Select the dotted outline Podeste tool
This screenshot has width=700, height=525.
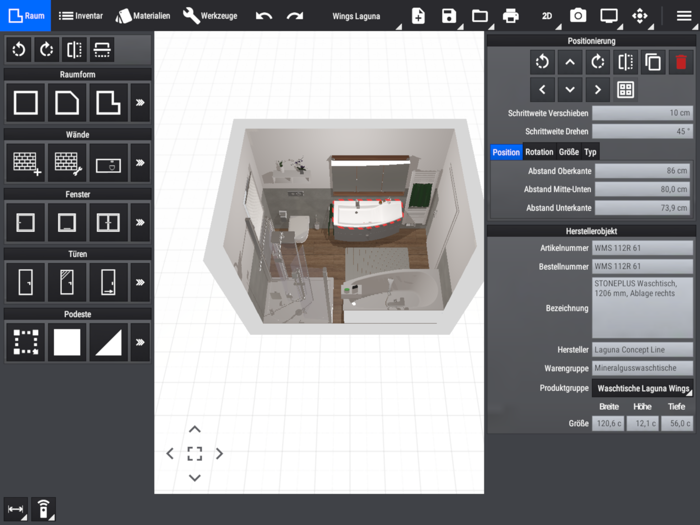[25, 342]
